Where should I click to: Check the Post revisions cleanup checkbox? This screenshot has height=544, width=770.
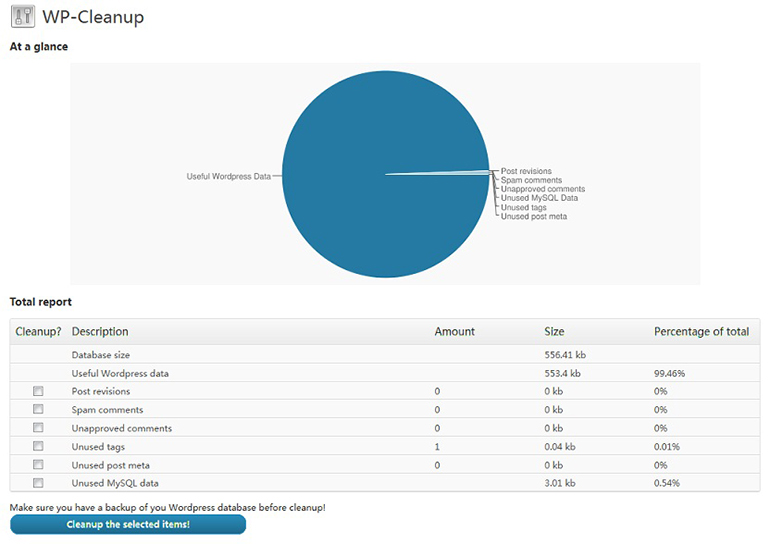38,391
